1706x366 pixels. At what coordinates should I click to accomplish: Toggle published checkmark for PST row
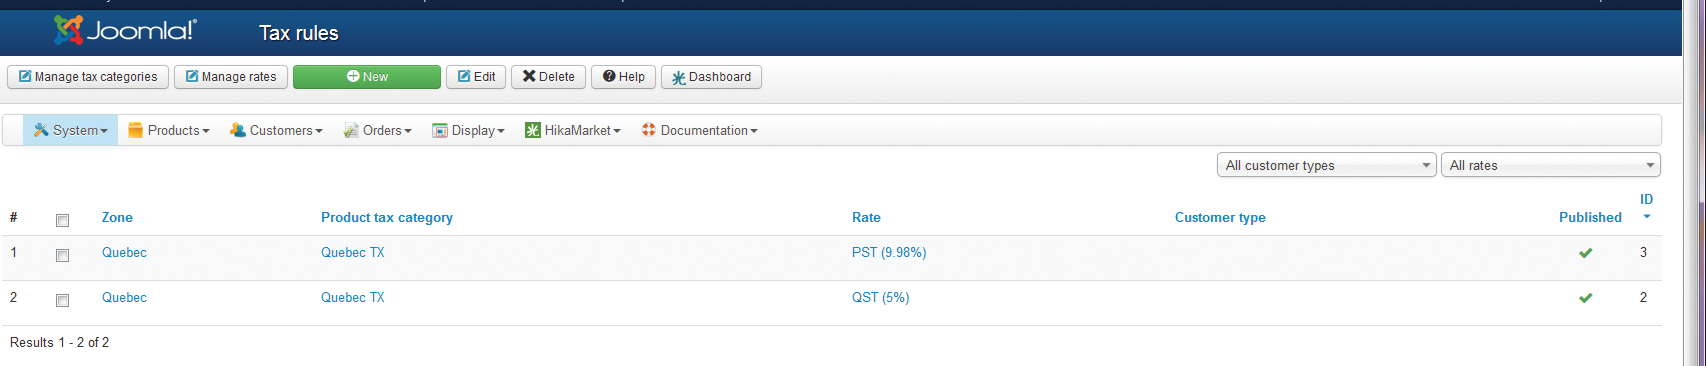(1585, 253)
